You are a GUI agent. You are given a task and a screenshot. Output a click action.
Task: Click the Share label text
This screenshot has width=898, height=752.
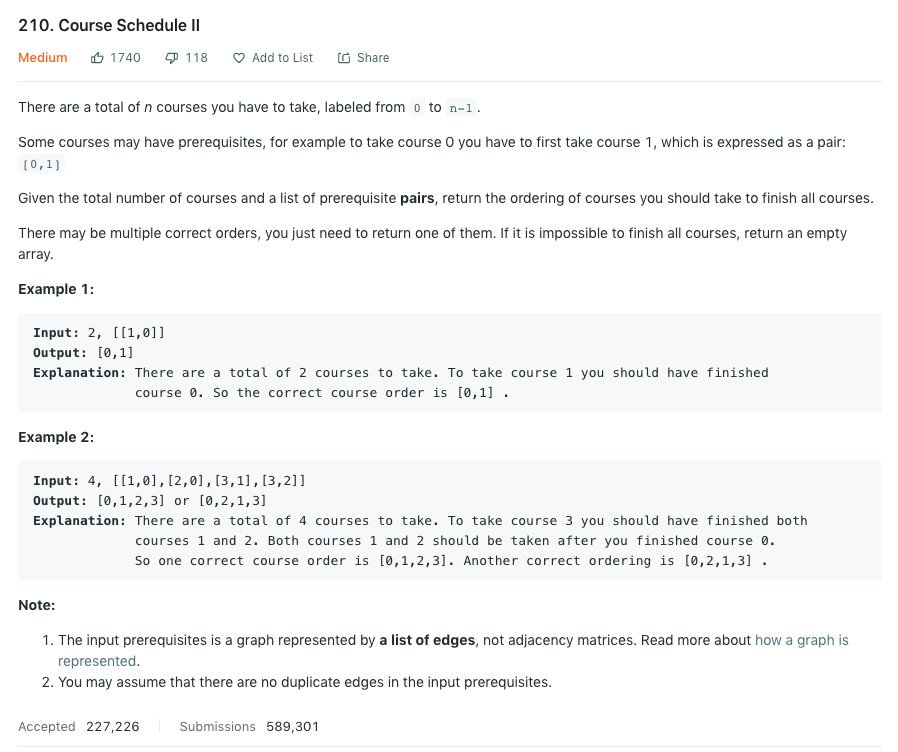click(x=373, y=58)
